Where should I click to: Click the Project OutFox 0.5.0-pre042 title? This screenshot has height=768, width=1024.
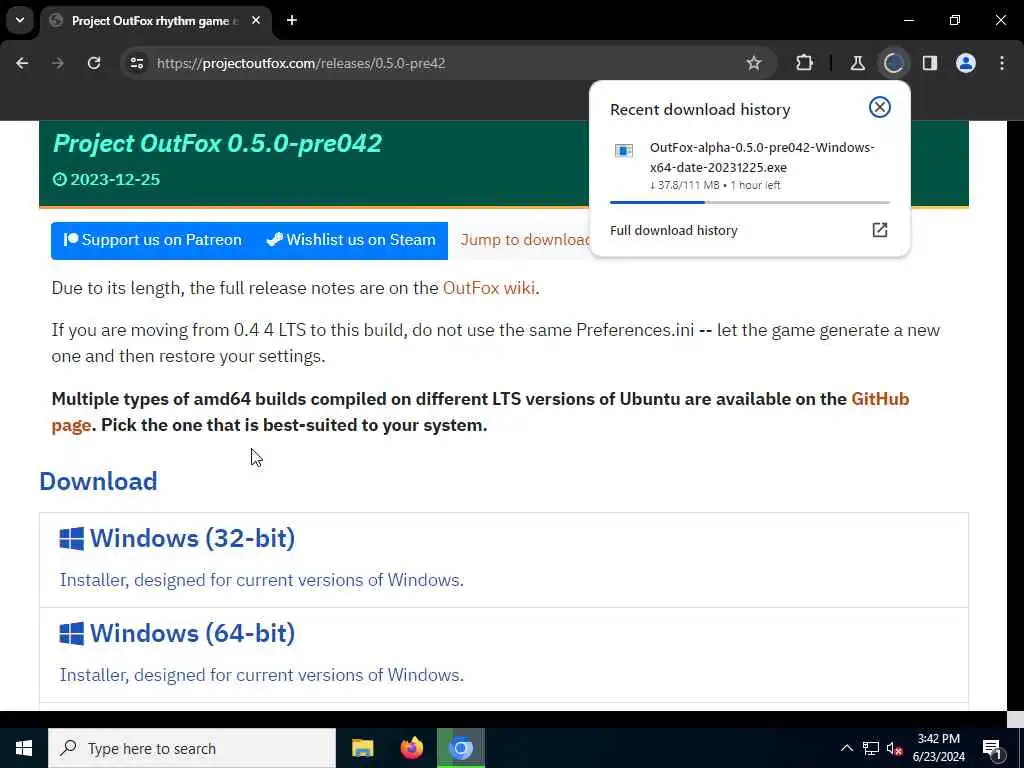pyautogui.click(x=217, y=144)
